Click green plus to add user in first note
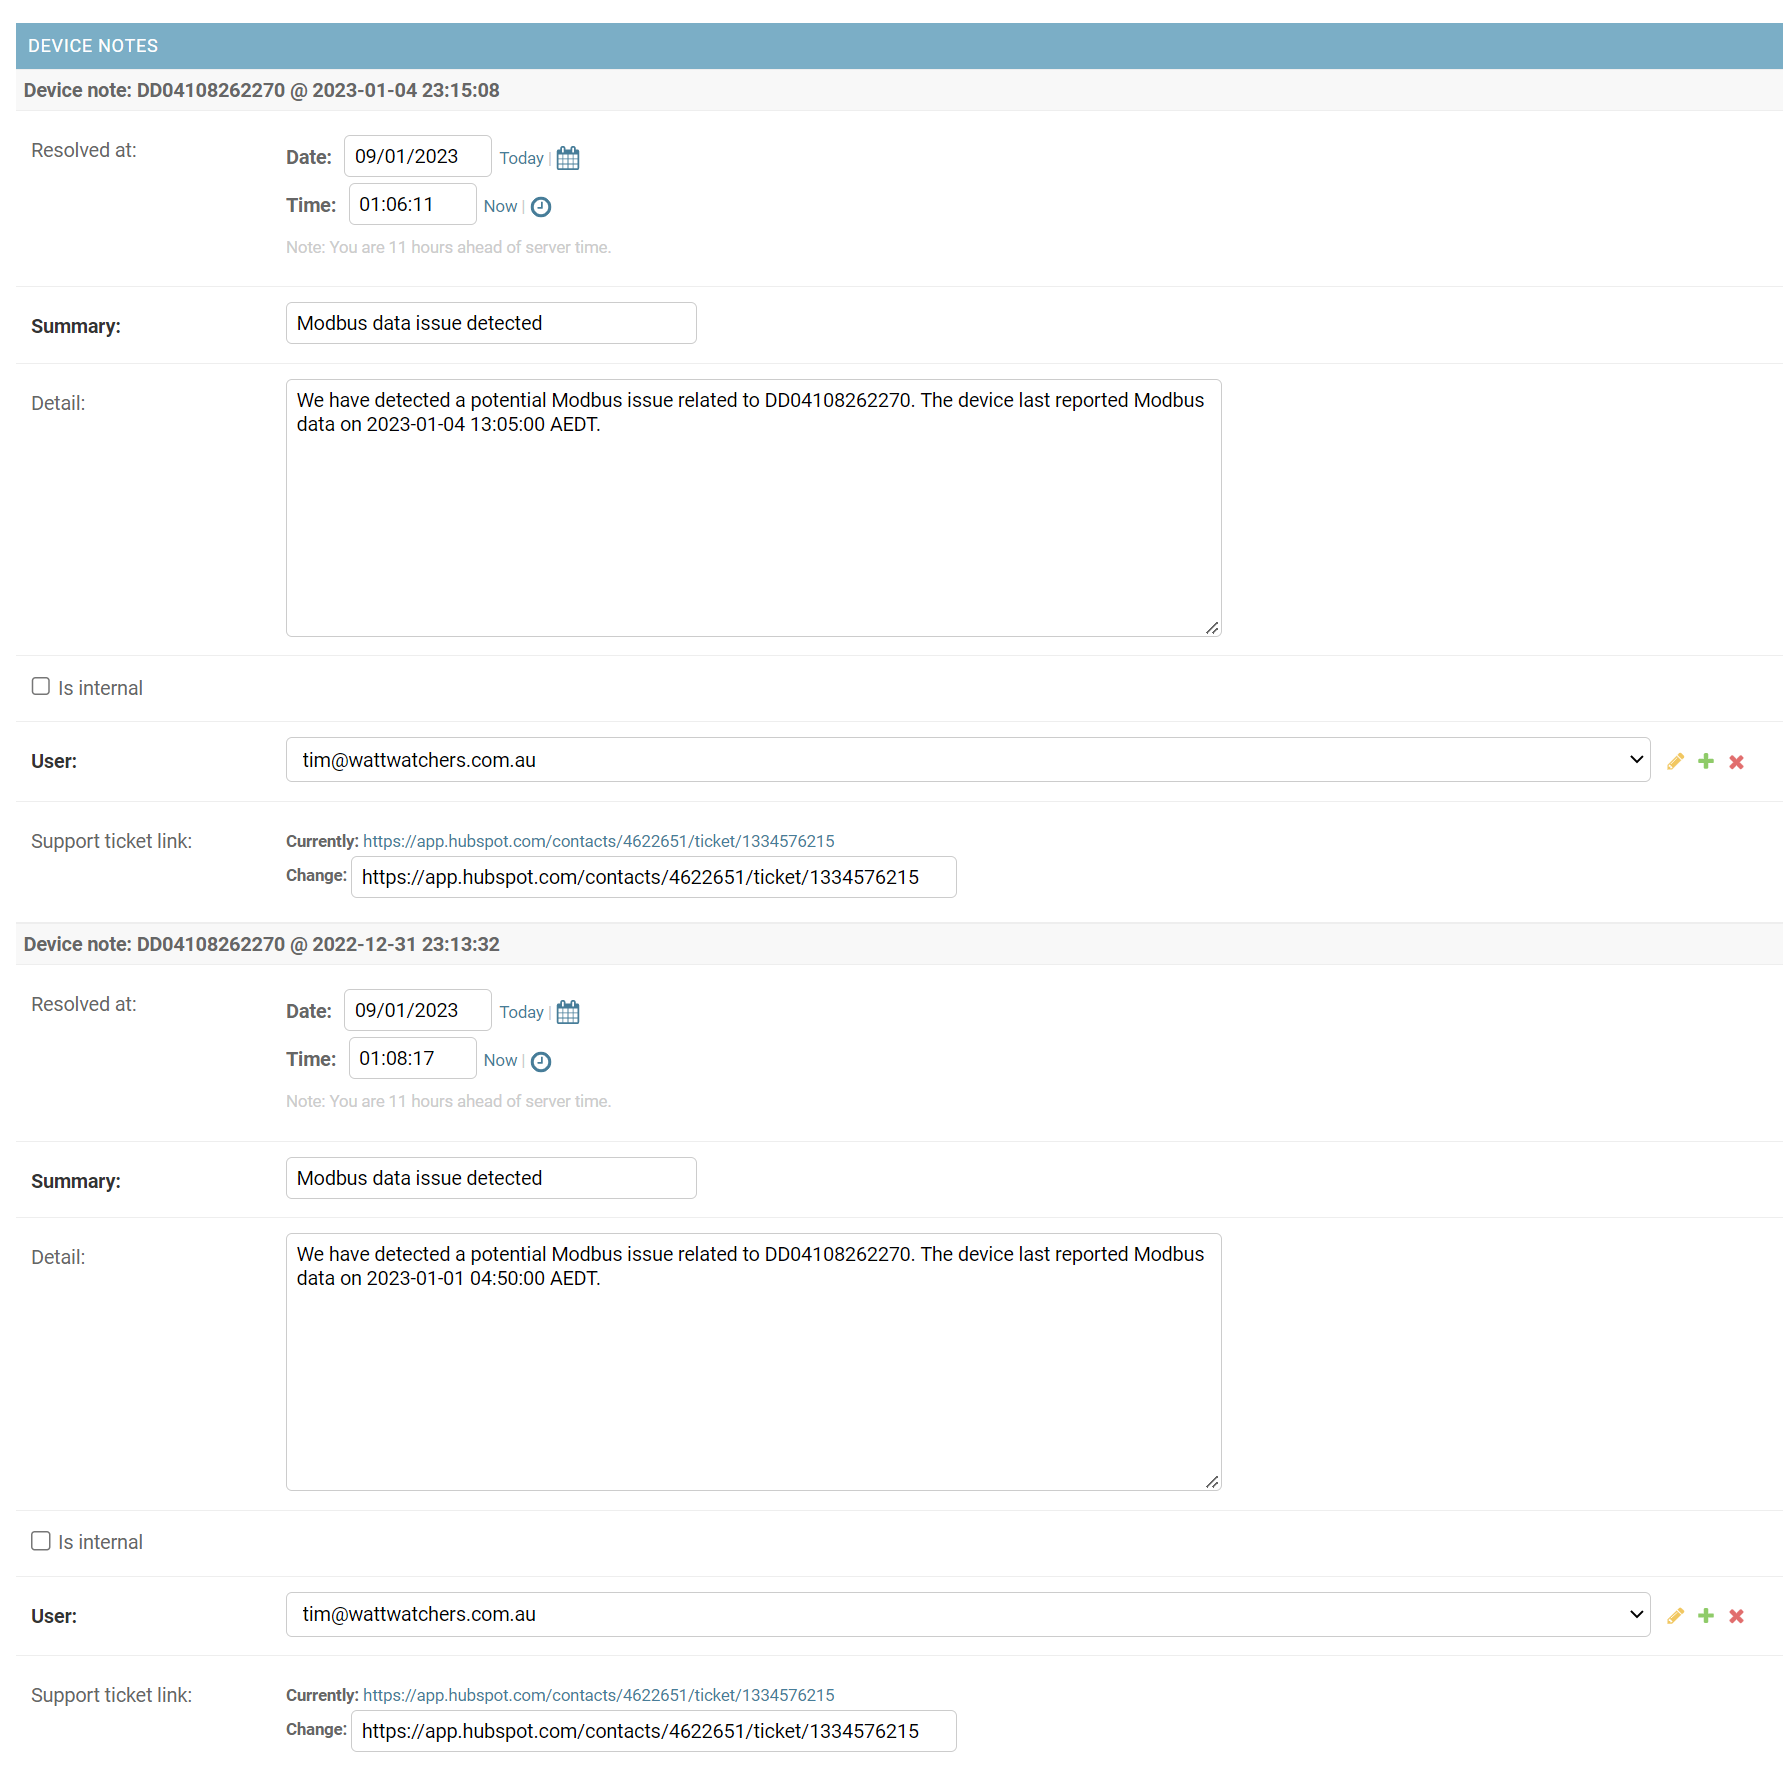1783x1765 pixels. (1706, 761)
